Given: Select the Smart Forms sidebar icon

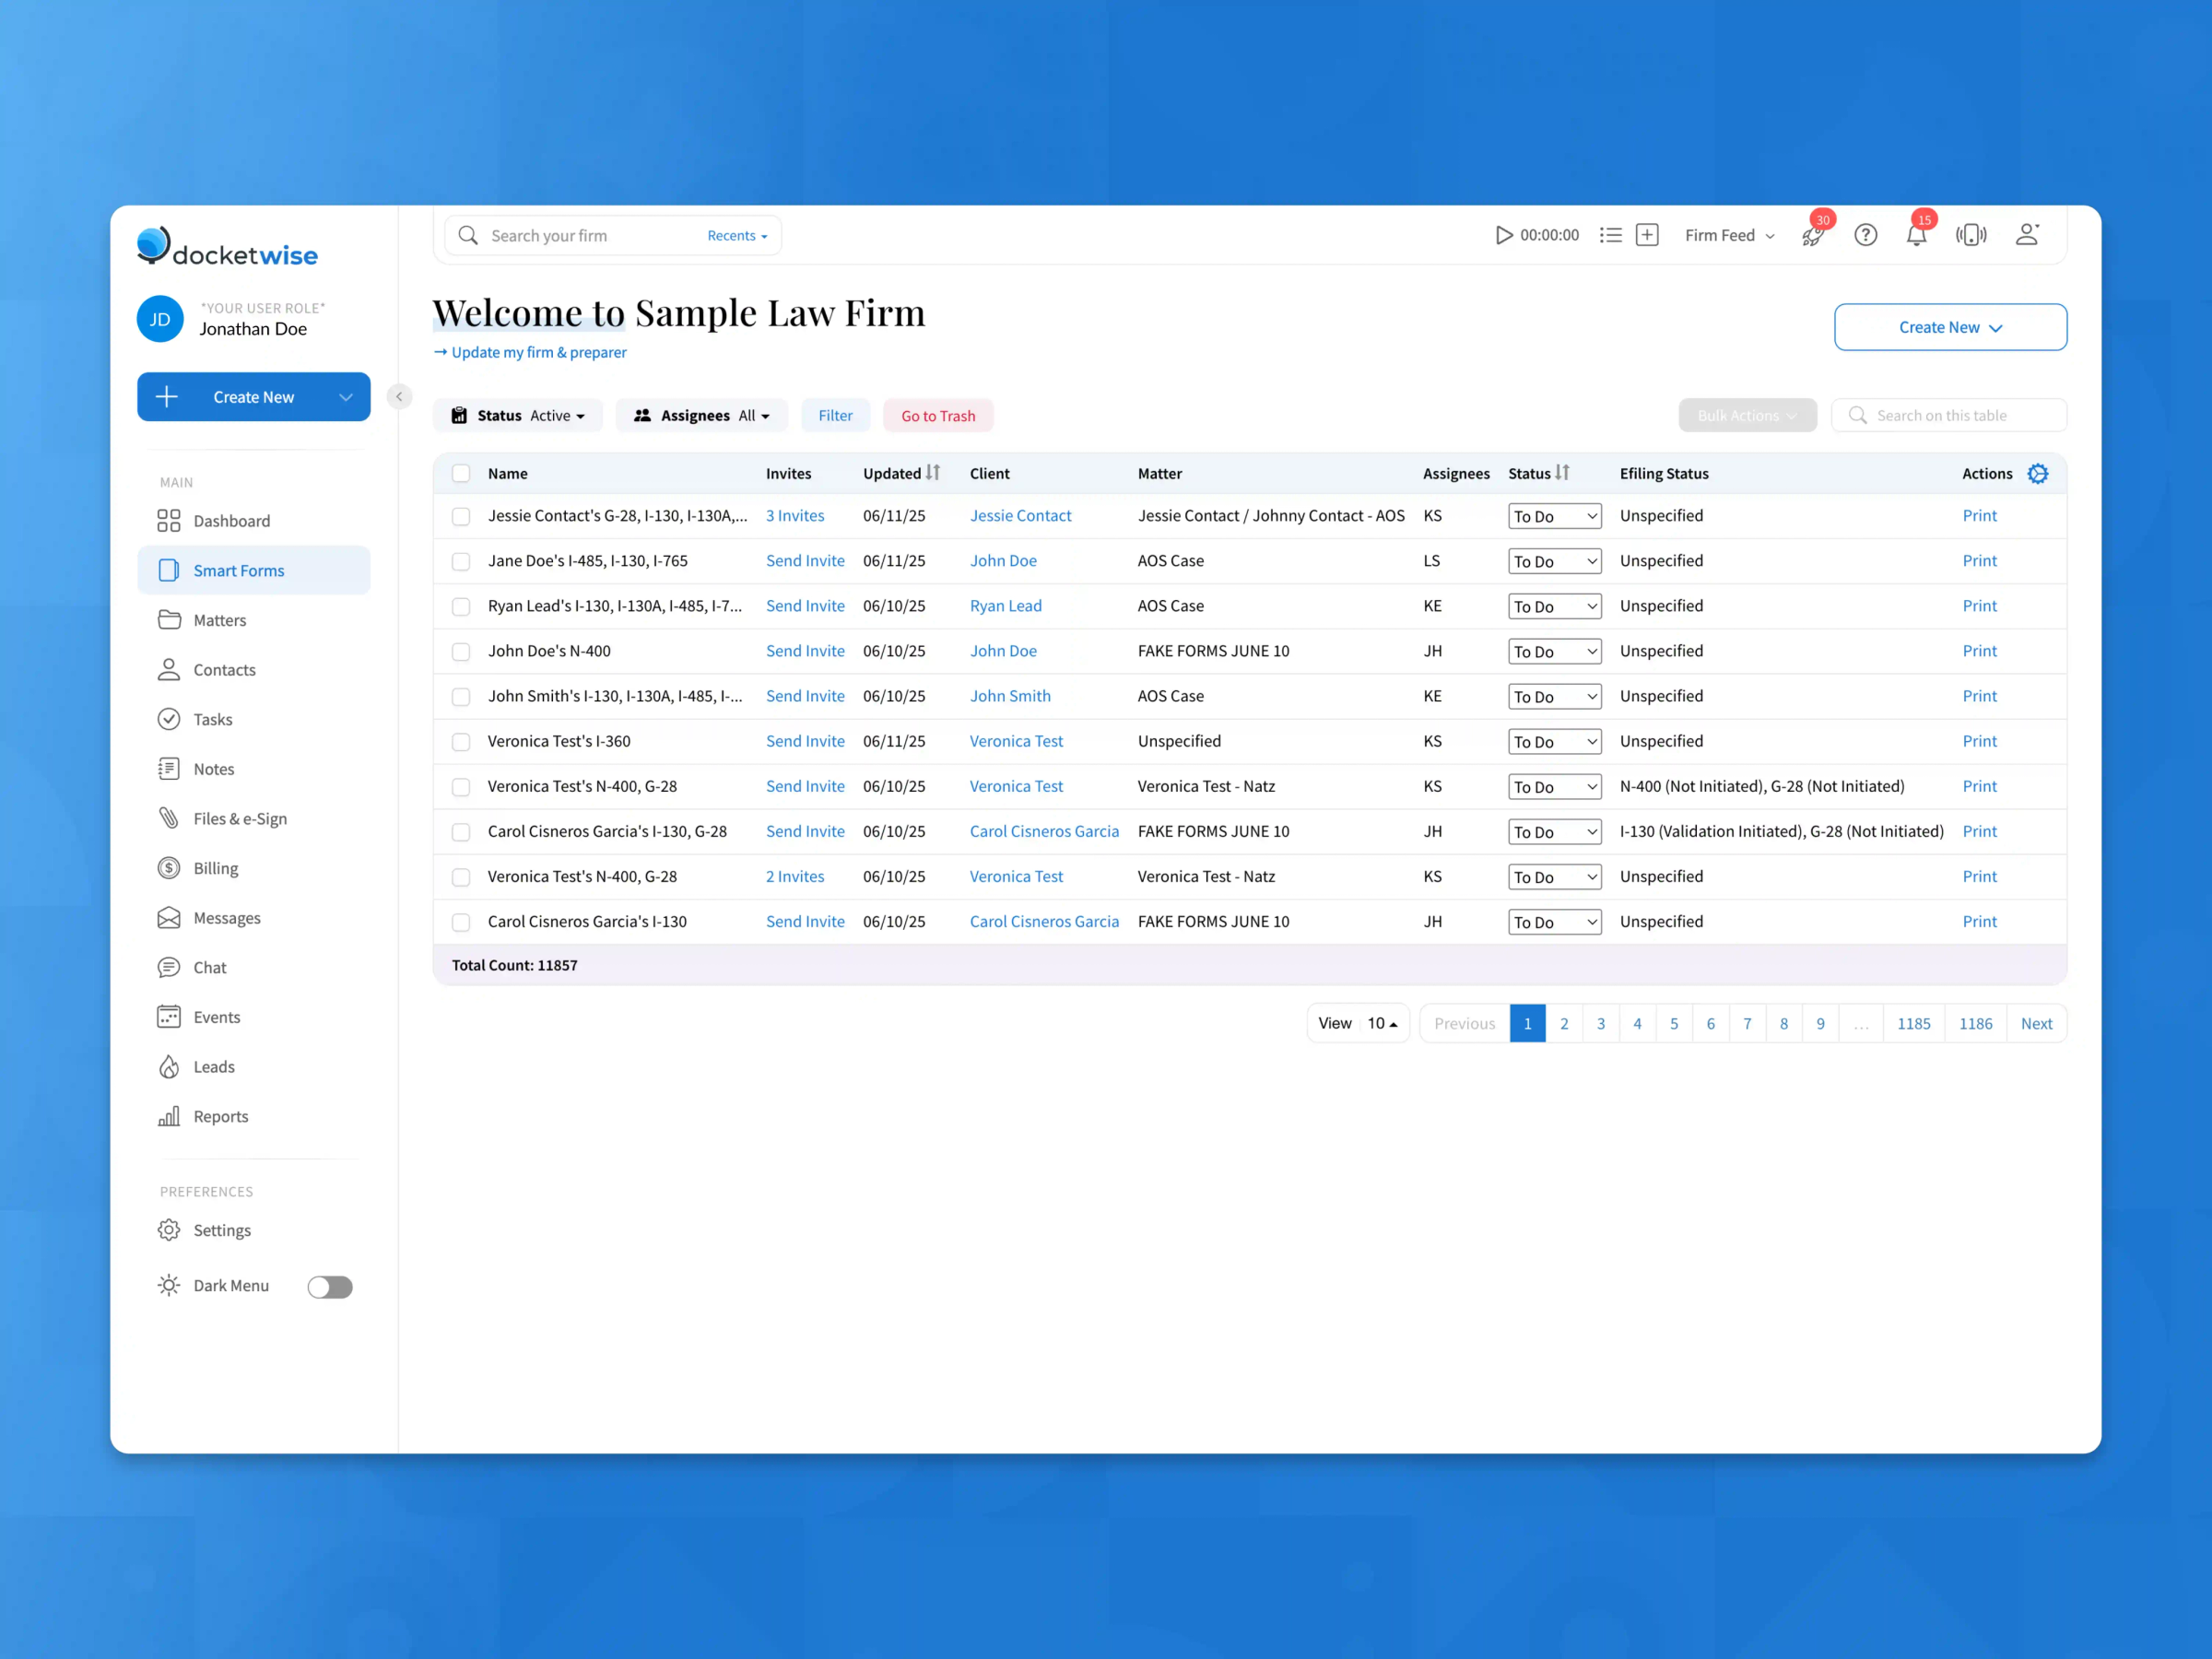Looking at the screenshot, I should click(169, 570).
